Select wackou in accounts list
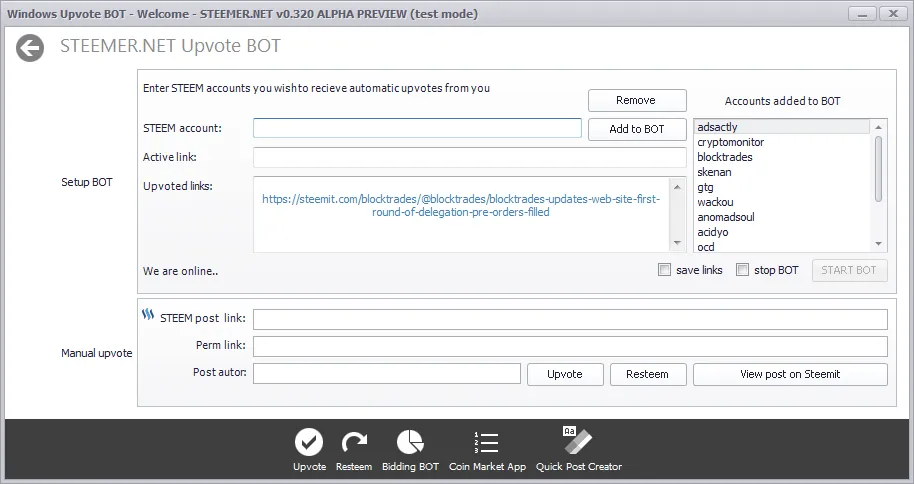This screenshot has height=484, width=914. point(782,202)
